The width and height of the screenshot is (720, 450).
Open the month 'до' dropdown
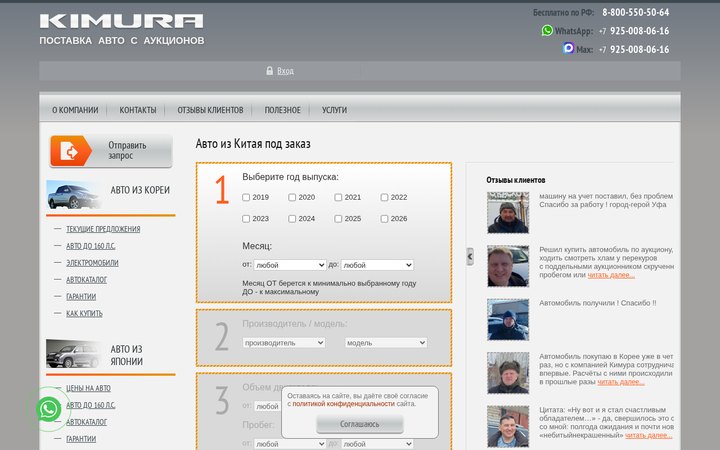(377, 265)
